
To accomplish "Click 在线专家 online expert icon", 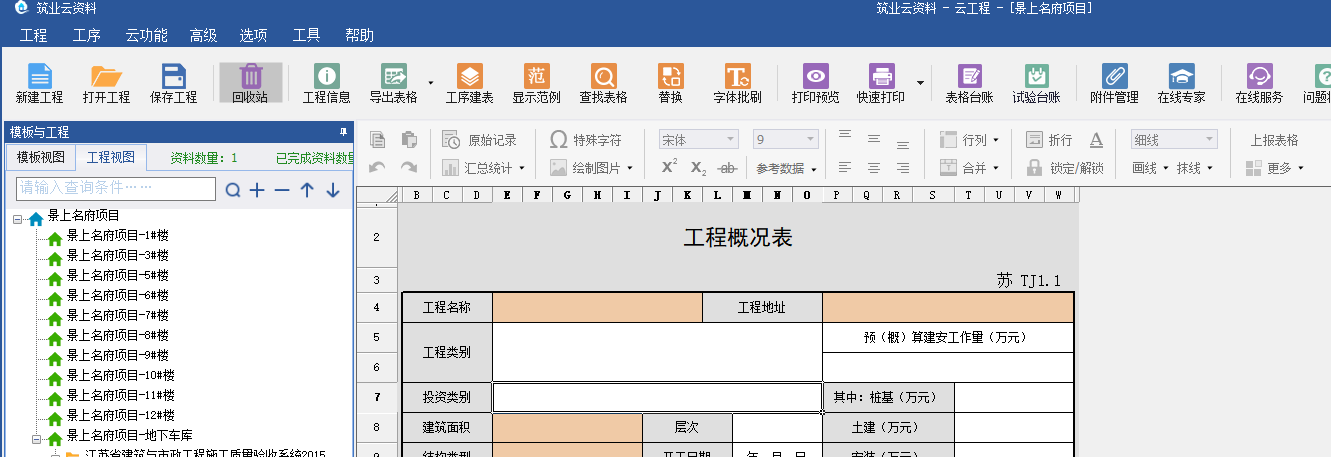I will [1182, 84].
